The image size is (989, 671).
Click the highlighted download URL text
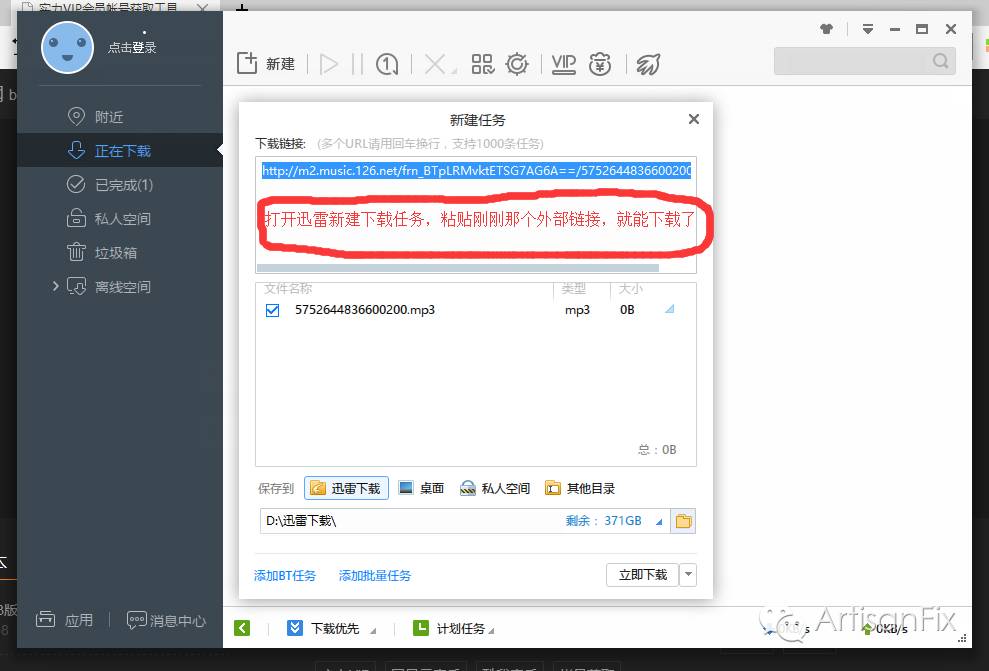click(x=476, y=170)
